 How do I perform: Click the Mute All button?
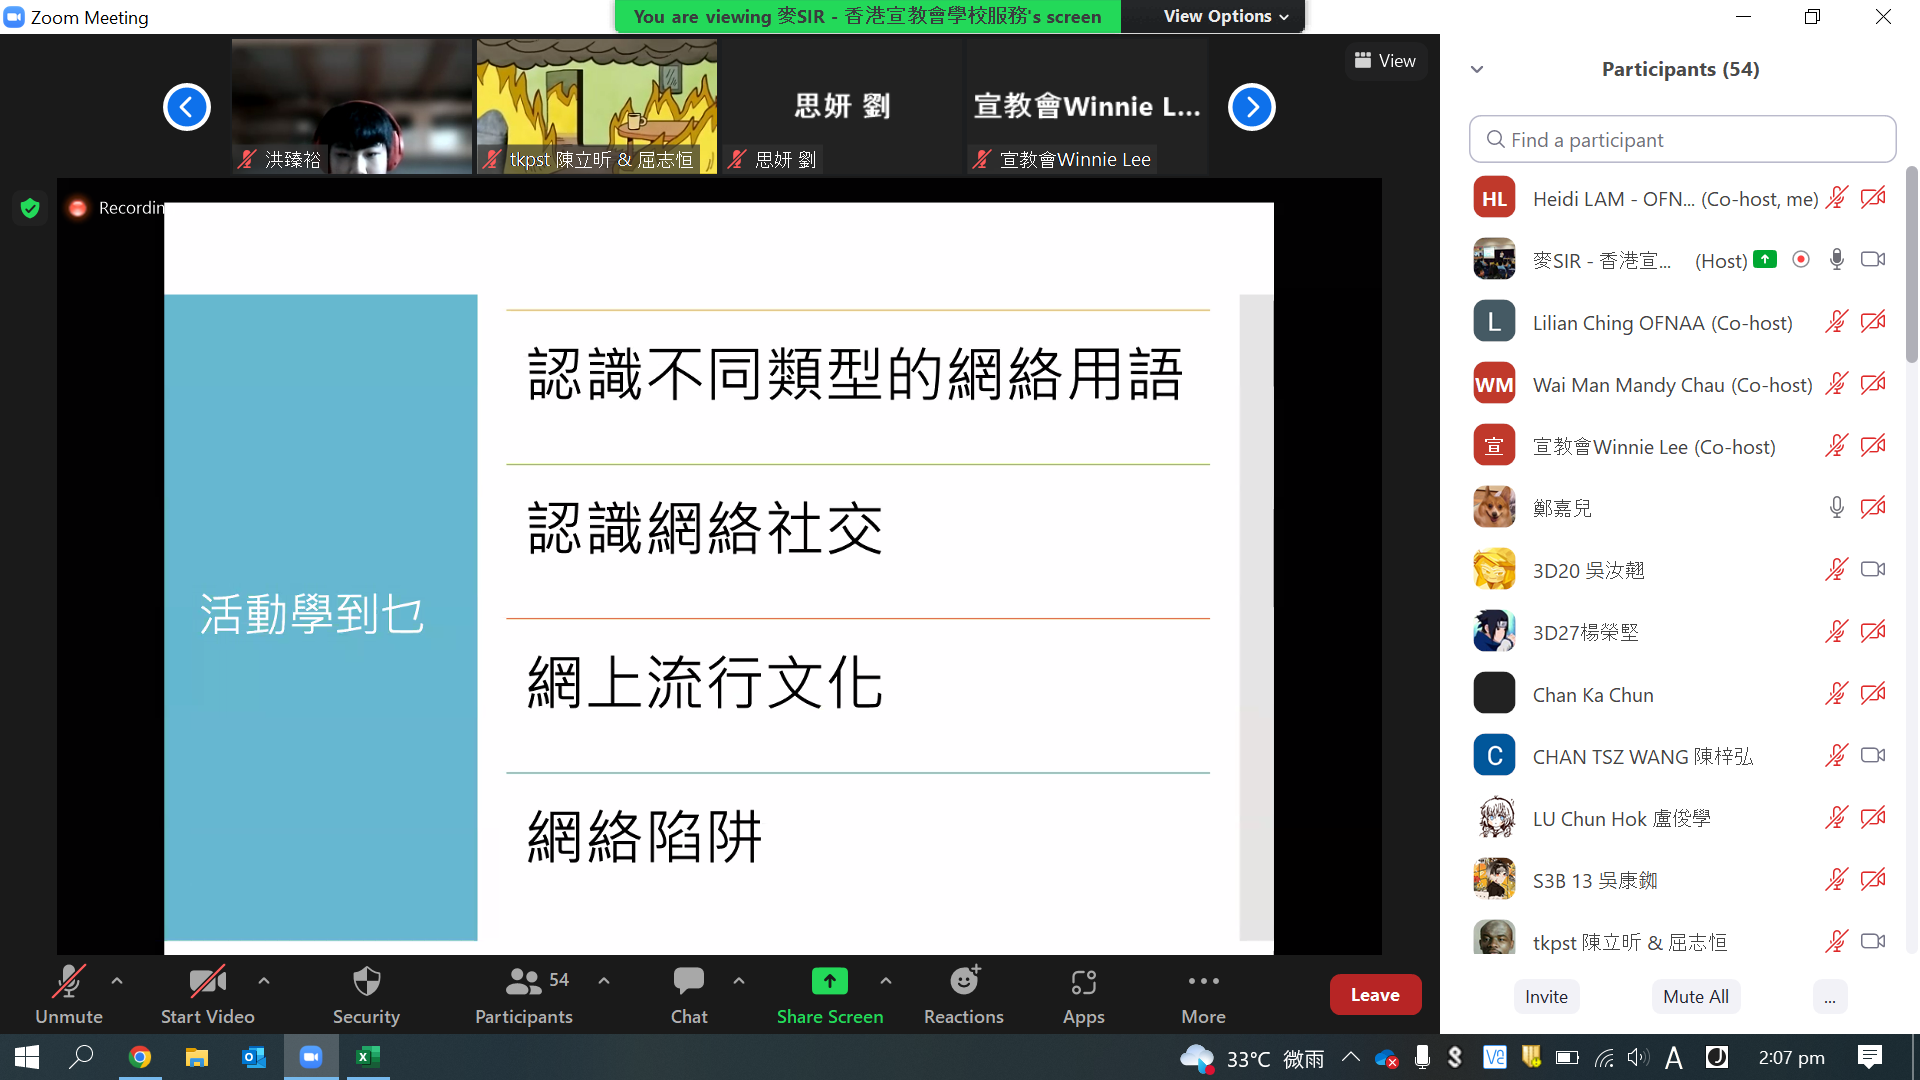1695,996
